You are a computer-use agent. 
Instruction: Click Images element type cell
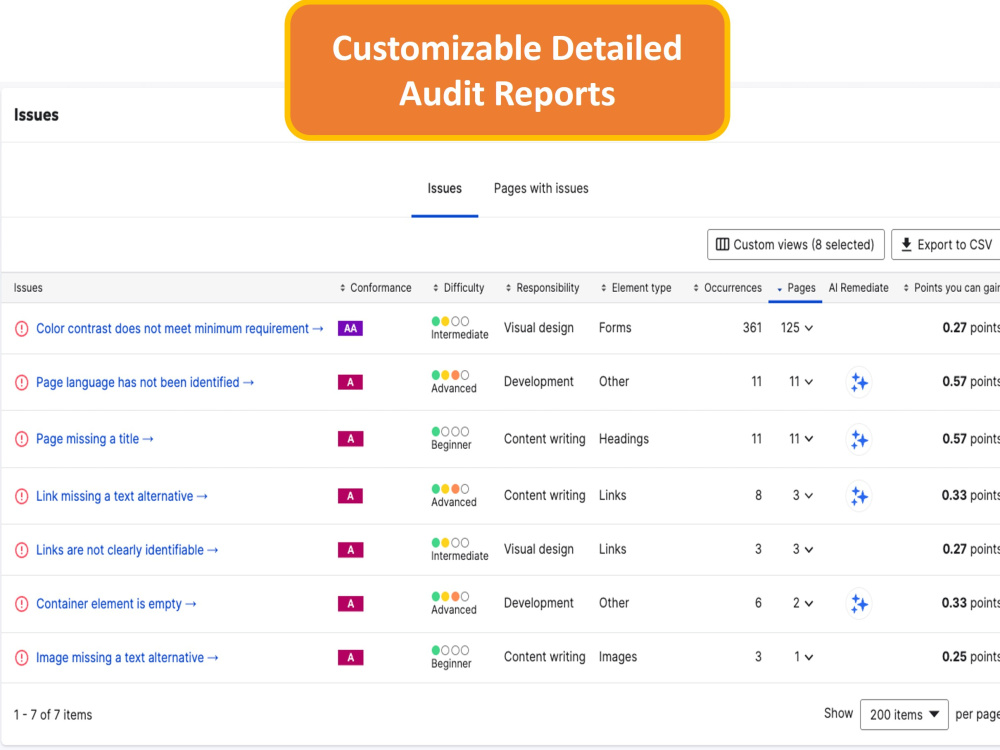pyautogui.click(x=618, y=657)
